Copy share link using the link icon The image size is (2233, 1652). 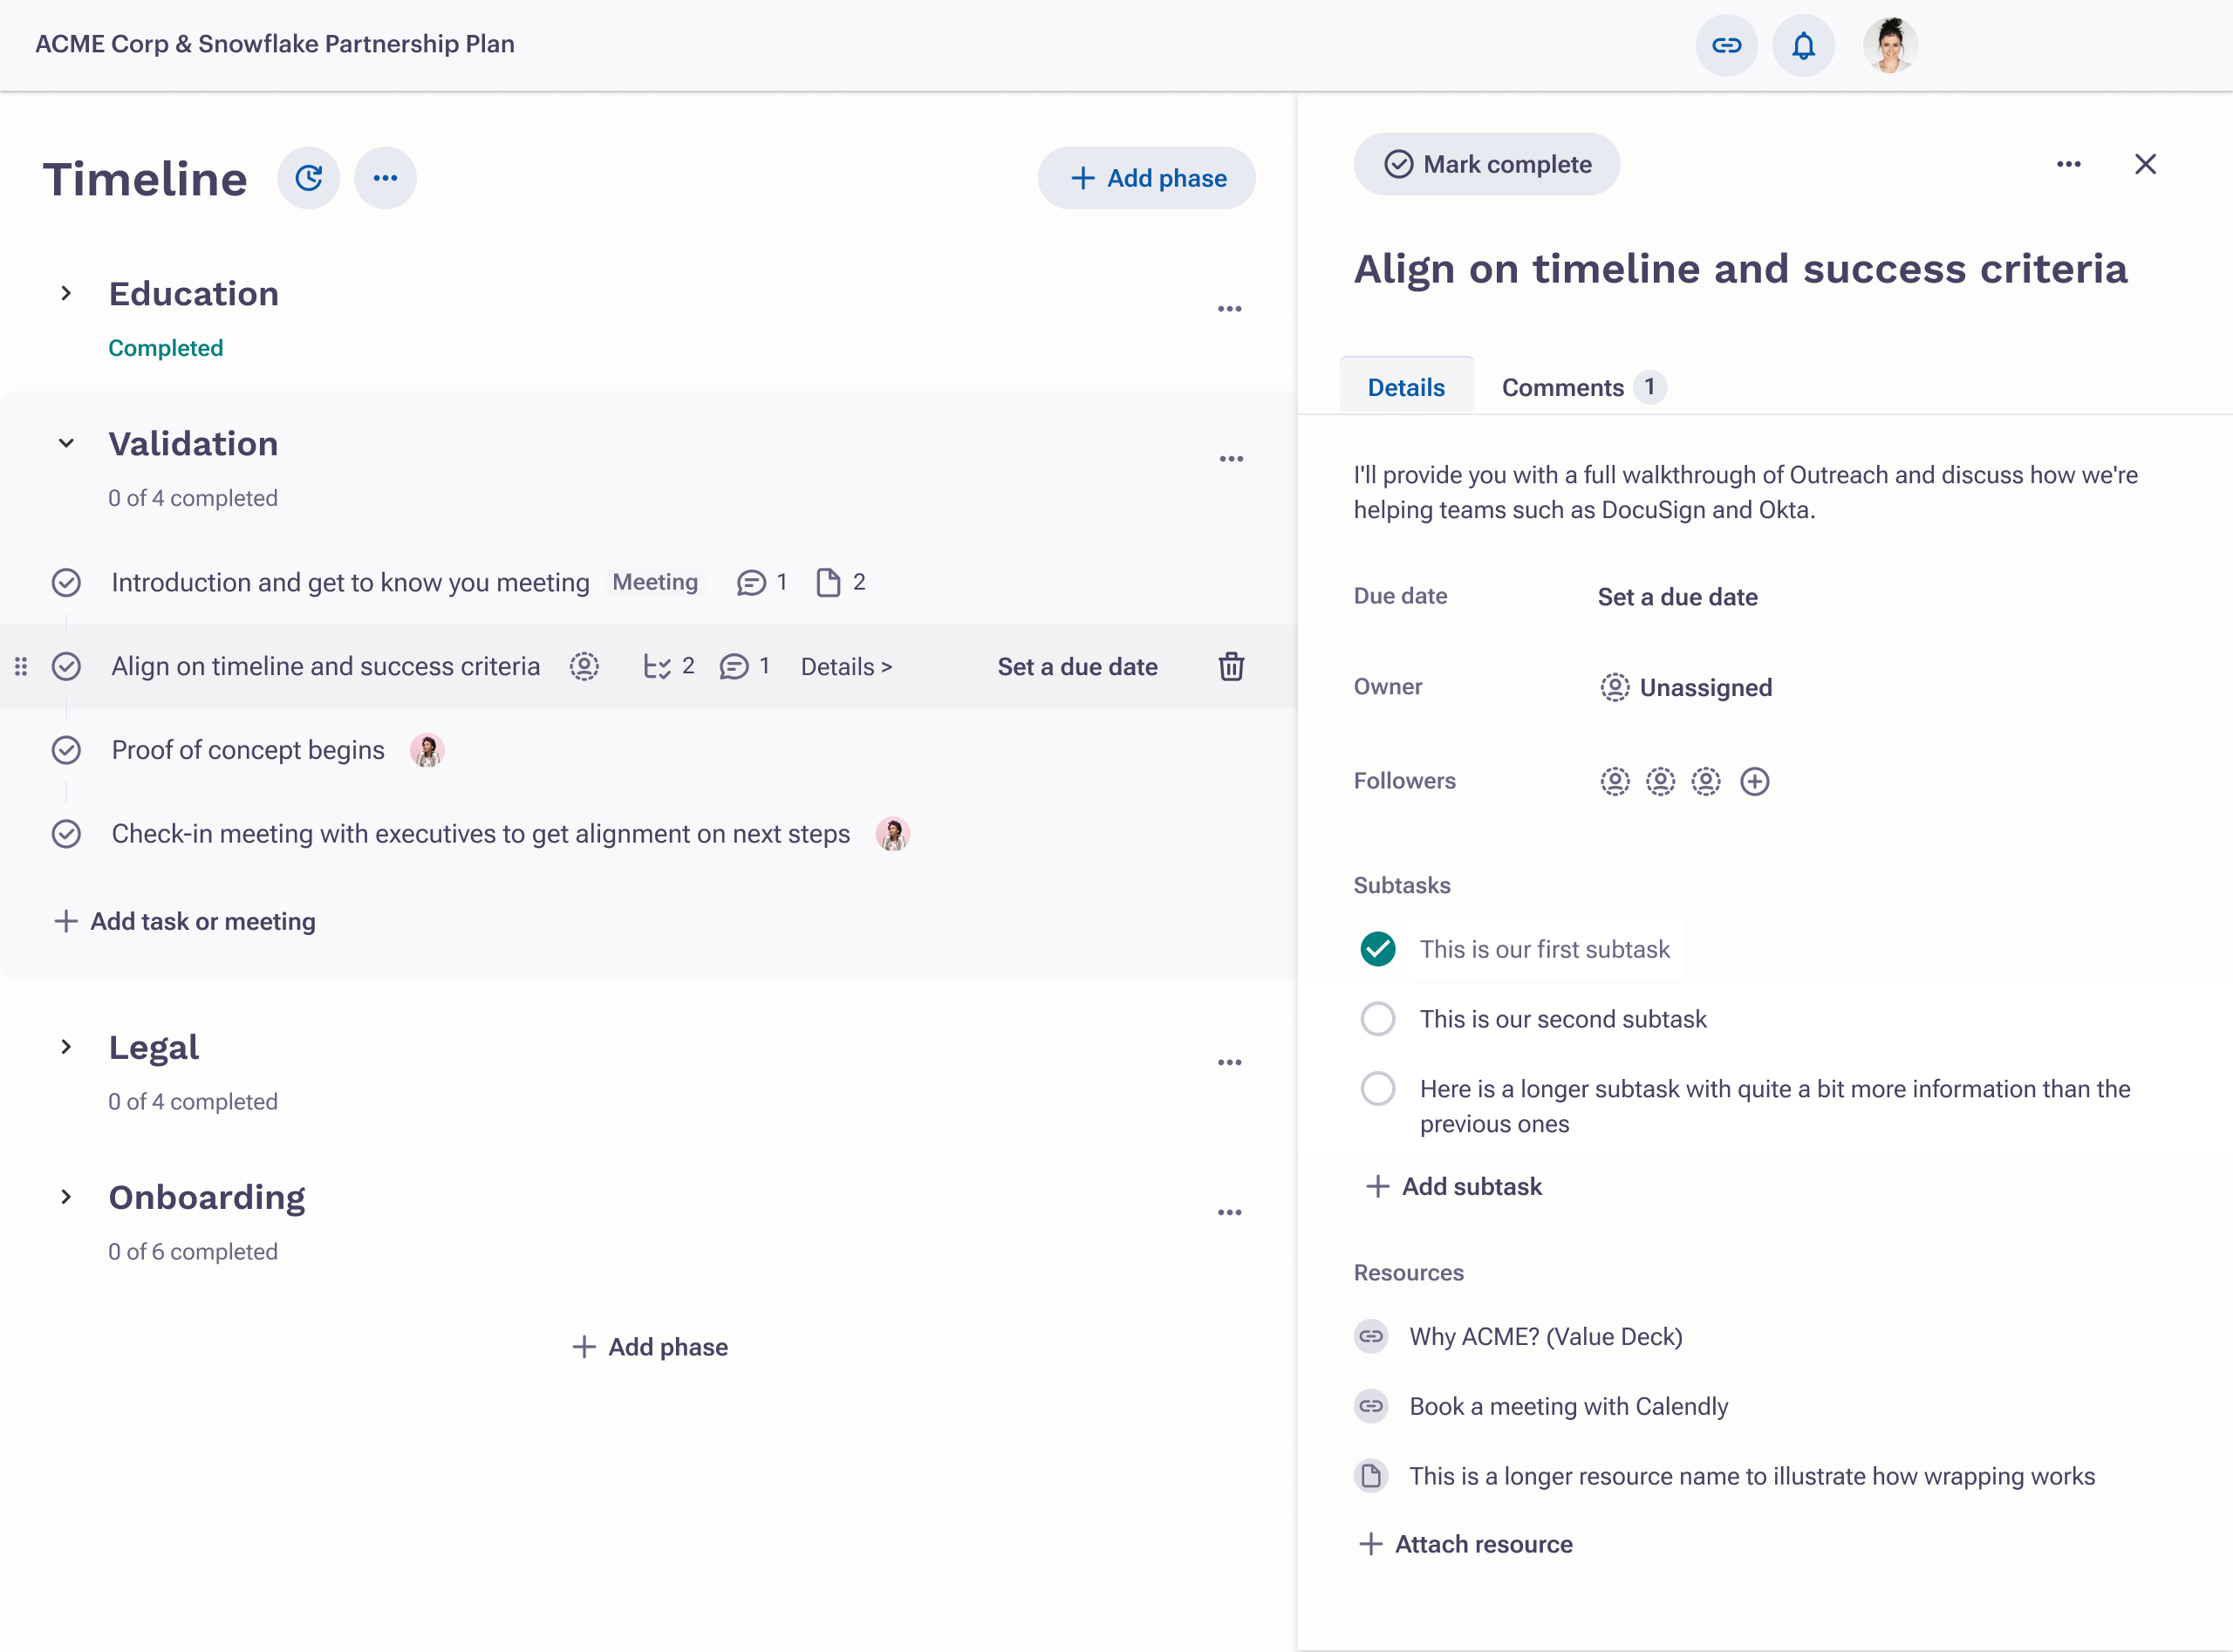1726,45
